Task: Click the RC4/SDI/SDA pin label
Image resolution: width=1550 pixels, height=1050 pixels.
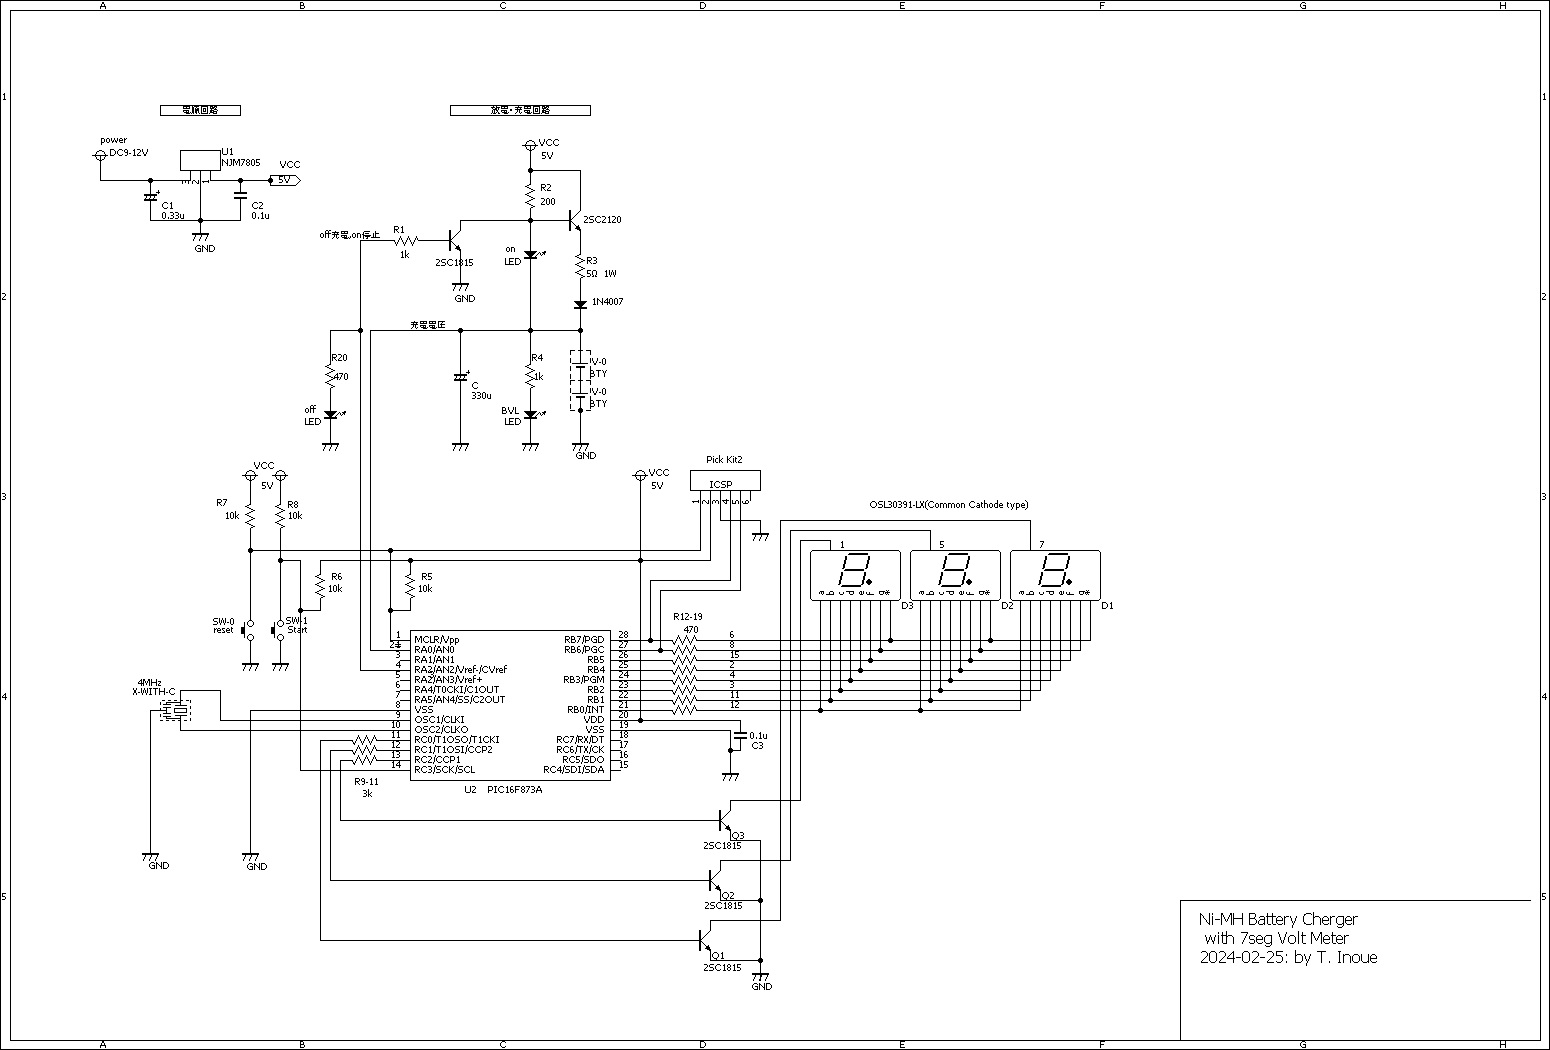Action: [574, 769]
